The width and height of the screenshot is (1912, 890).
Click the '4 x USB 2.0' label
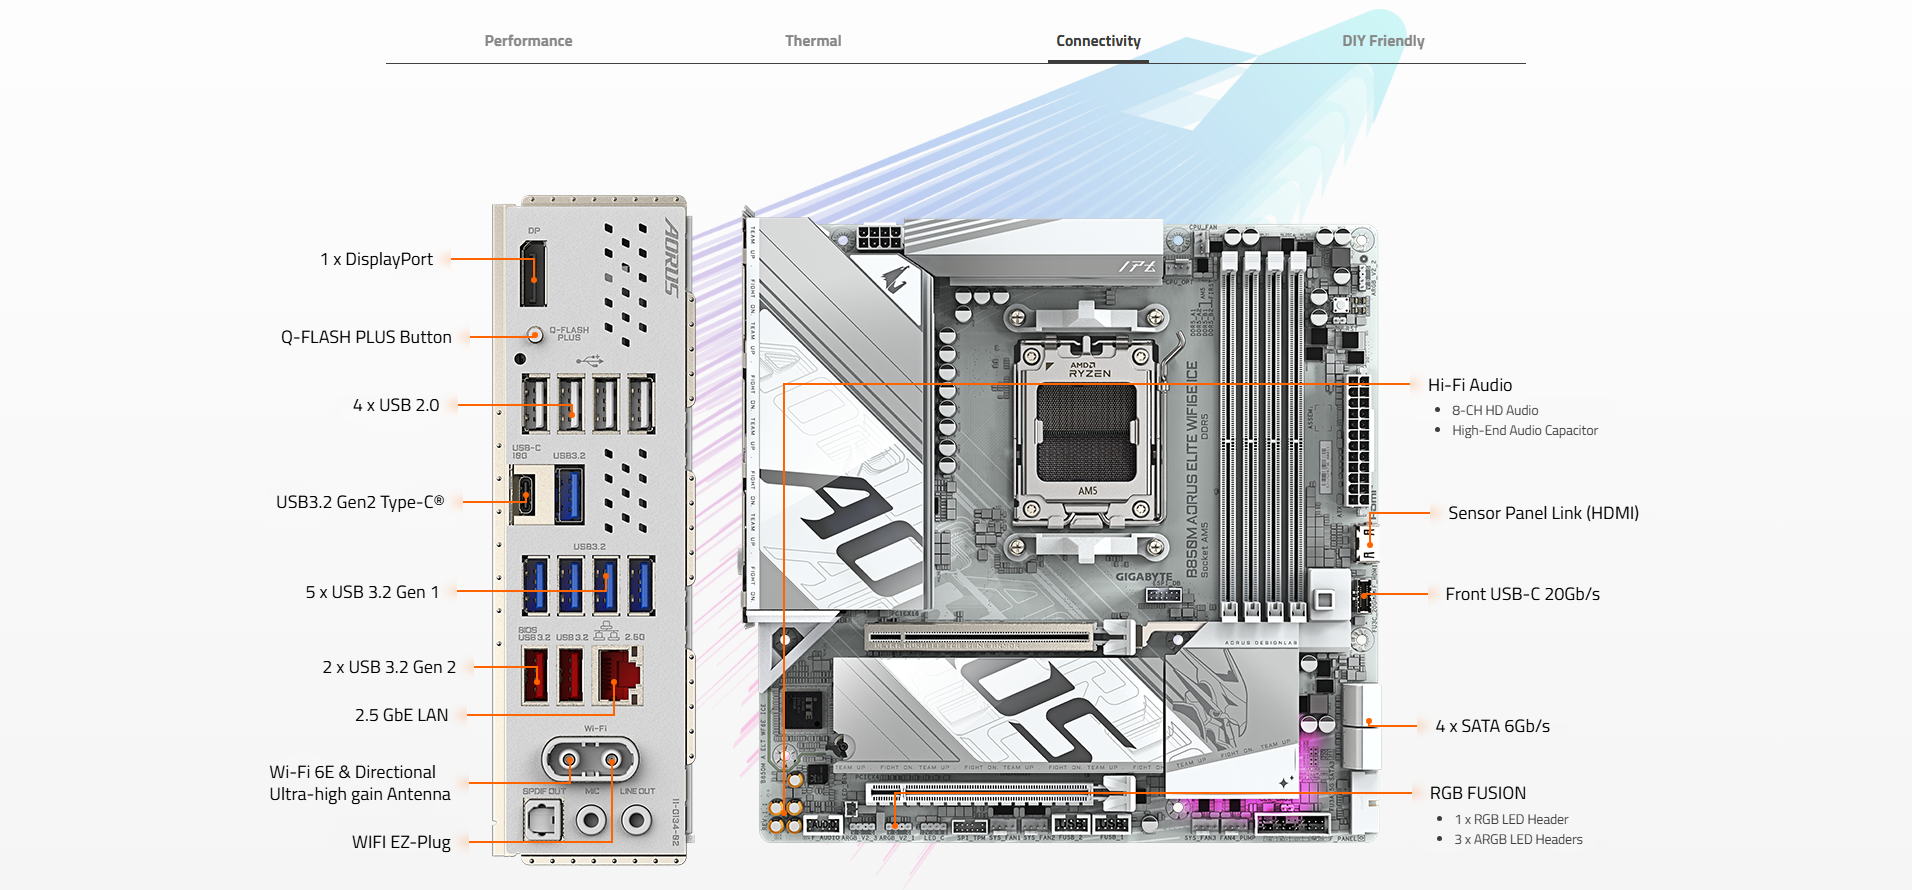point(396,405)
